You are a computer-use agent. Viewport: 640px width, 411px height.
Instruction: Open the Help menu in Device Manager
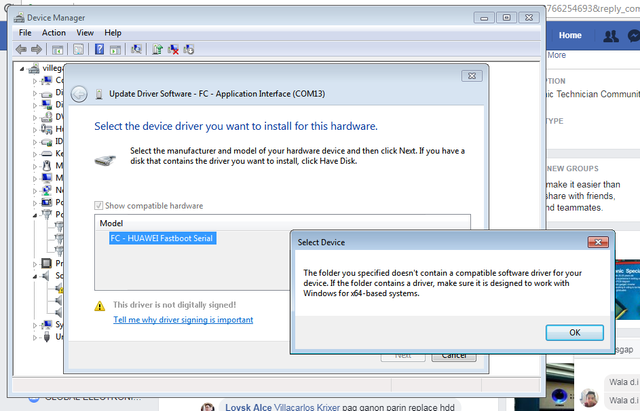tap(113, 33)
